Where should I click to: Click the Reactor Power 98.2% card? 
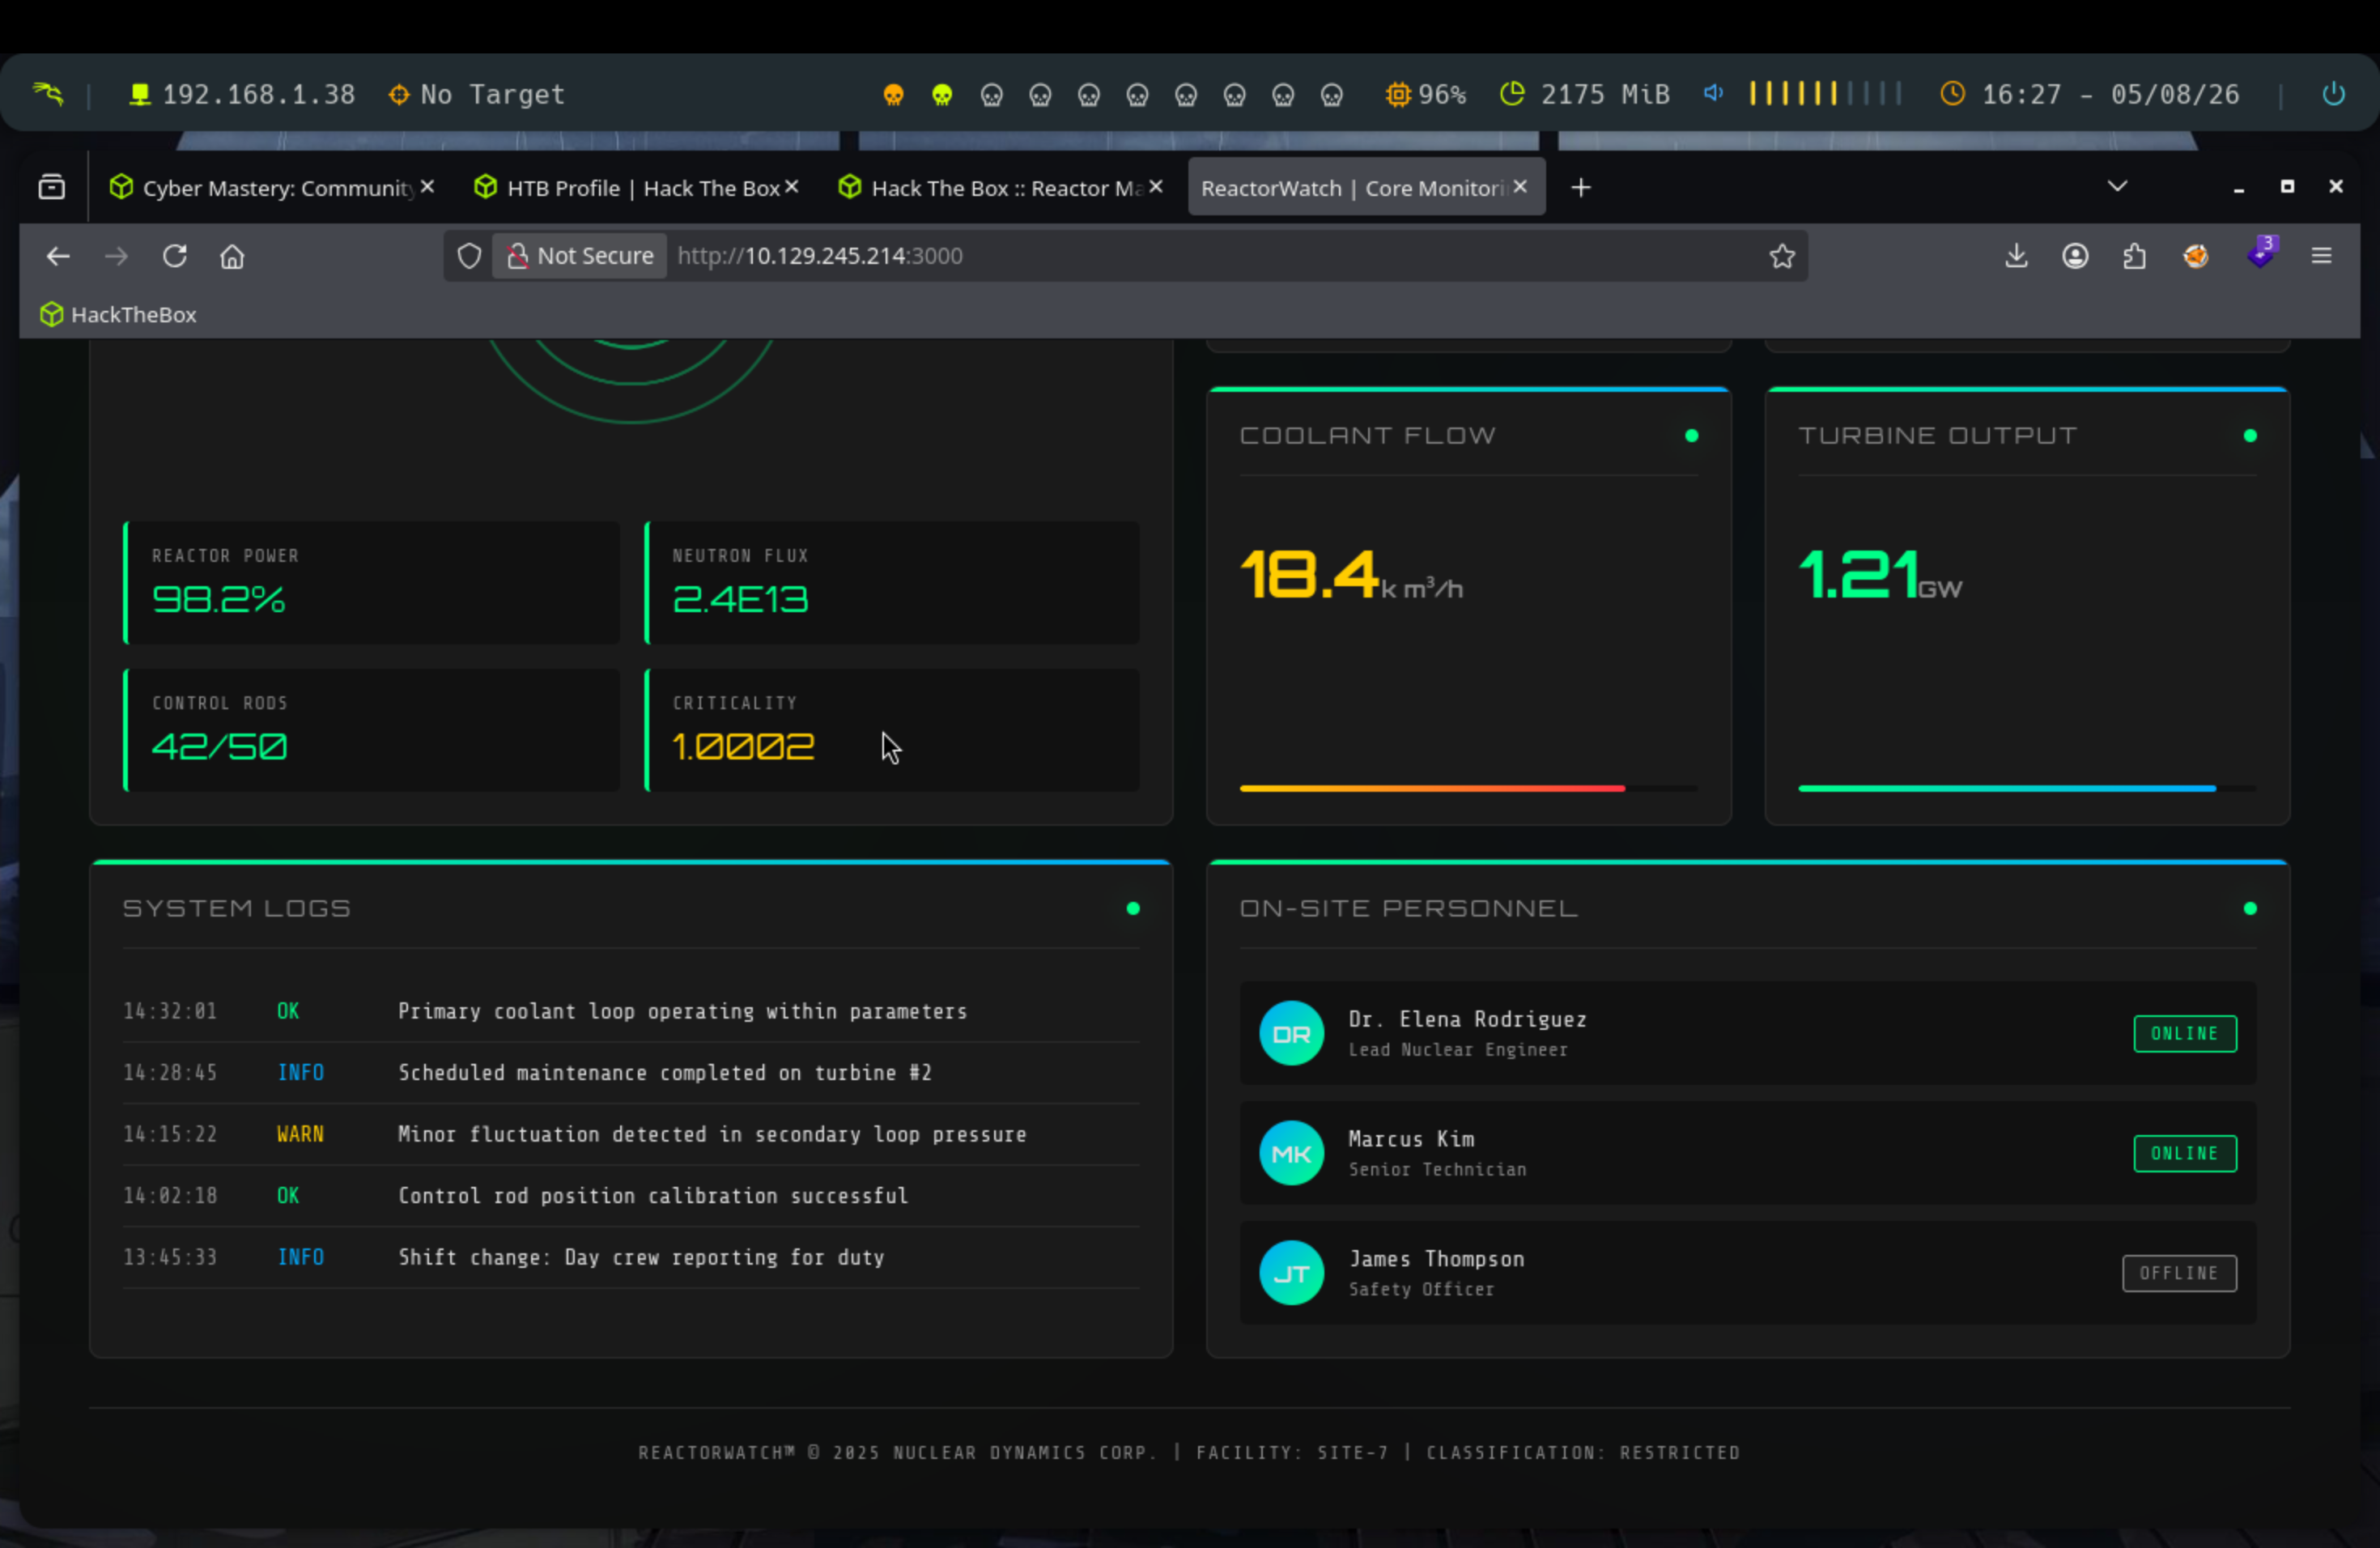click(371, 582)
